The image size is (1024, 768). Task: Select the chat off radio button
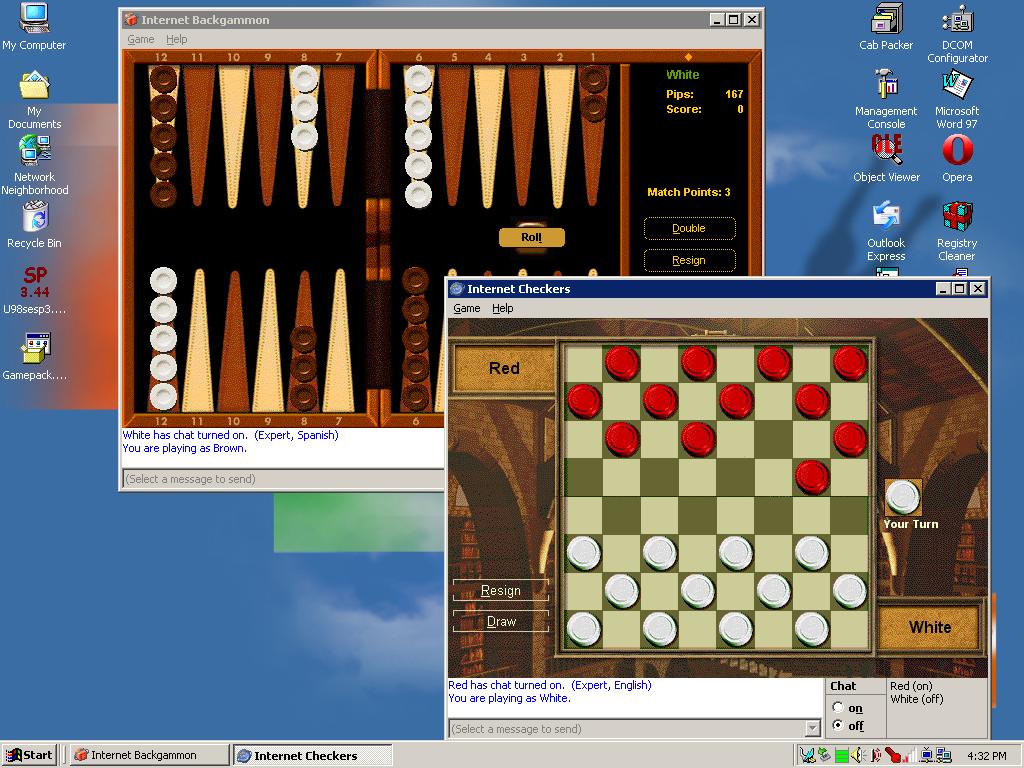[838, 725]
